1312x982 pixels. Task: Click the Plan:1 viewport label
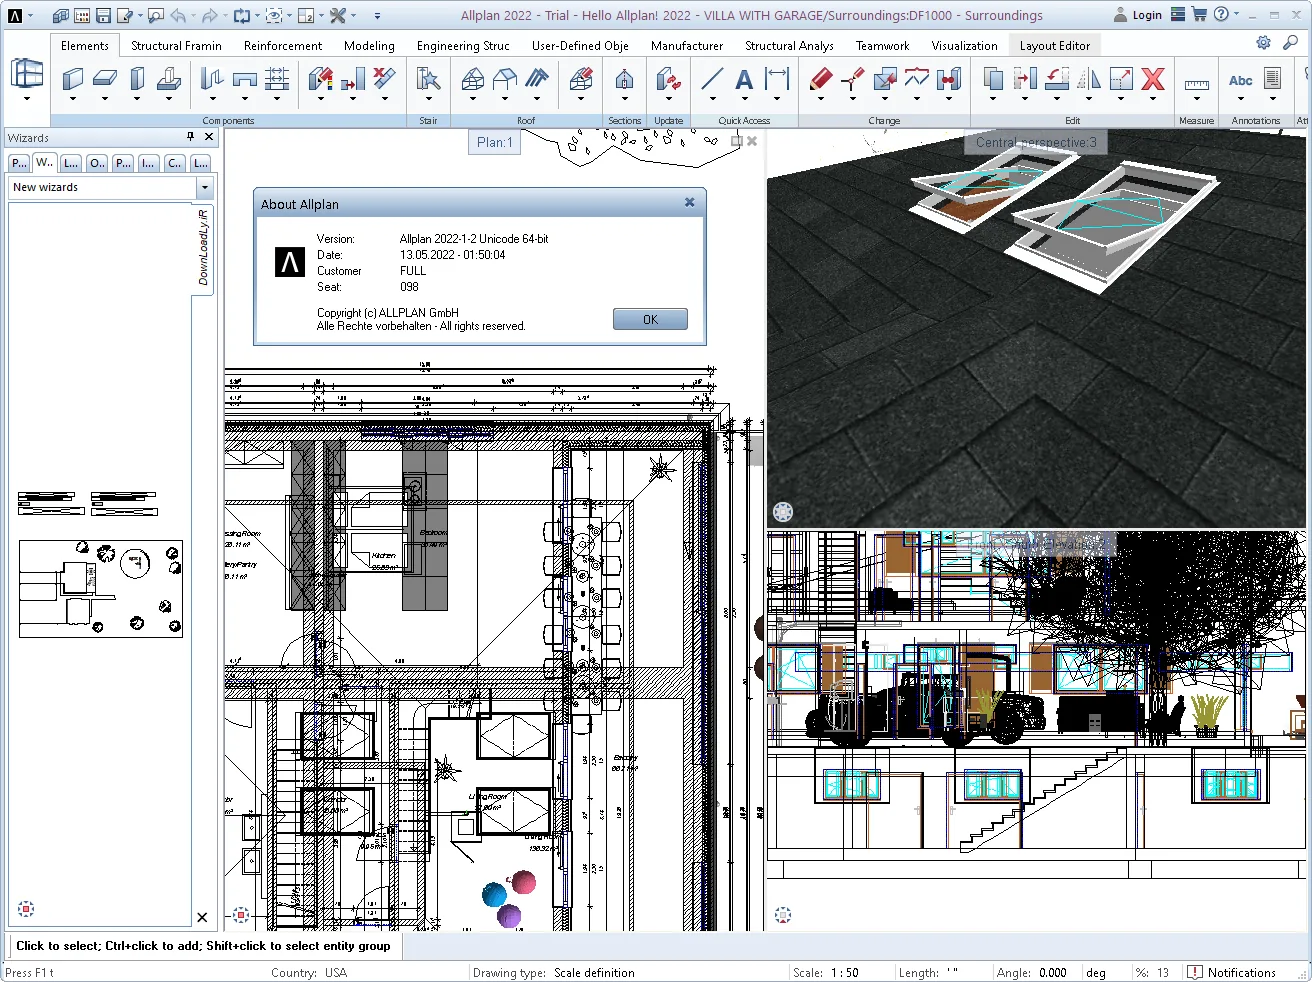pos(494,142)
